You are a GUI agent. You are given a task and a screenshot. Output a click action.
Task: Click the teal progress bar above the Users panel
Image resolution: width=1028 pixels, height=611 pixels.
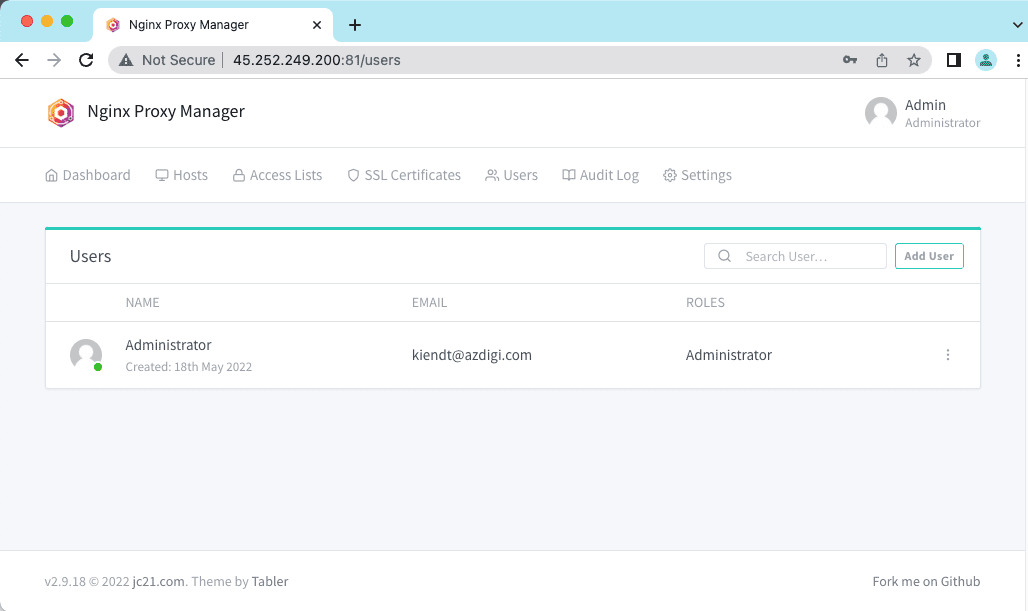(513, 228)
